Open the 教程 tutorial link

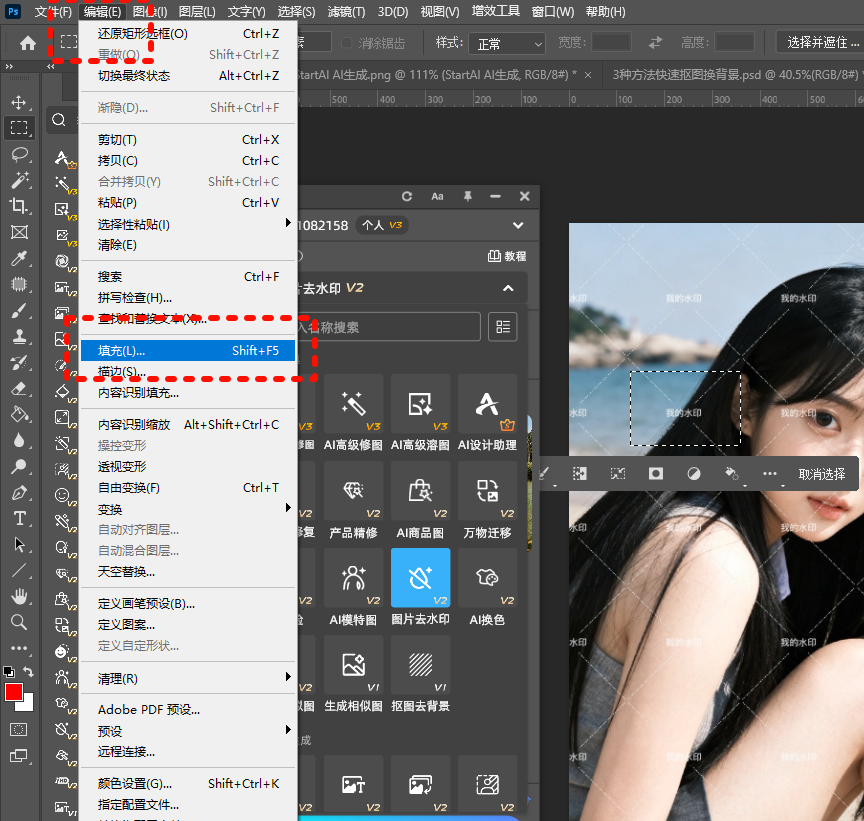tap(507, 256)
